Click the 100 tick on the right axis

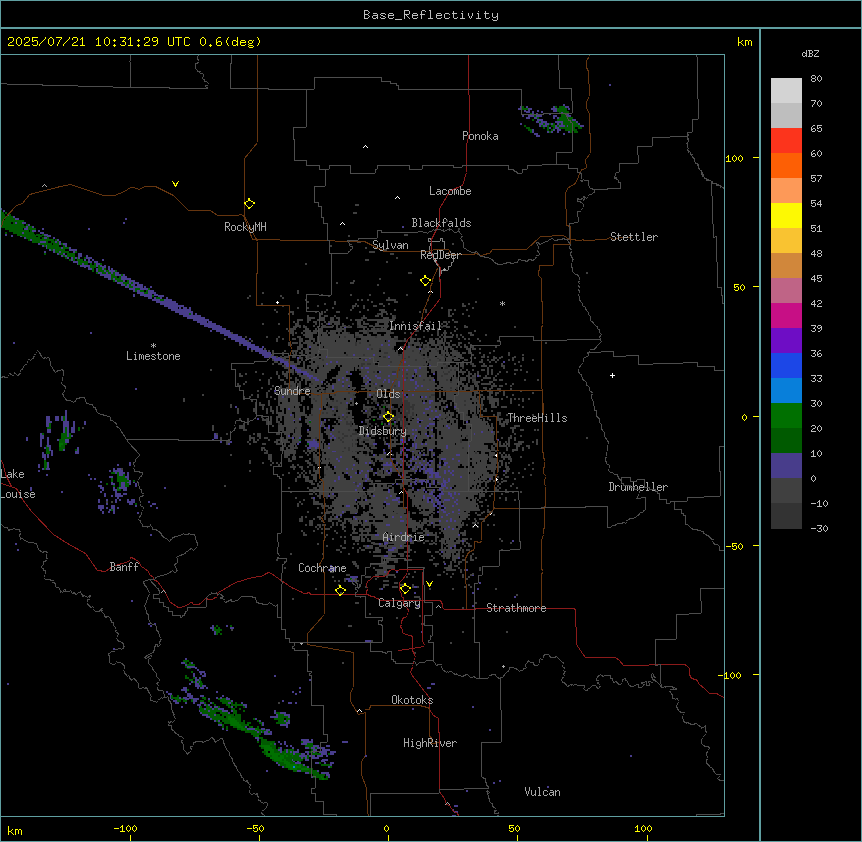pyautogui.click(x=734, y=158)
